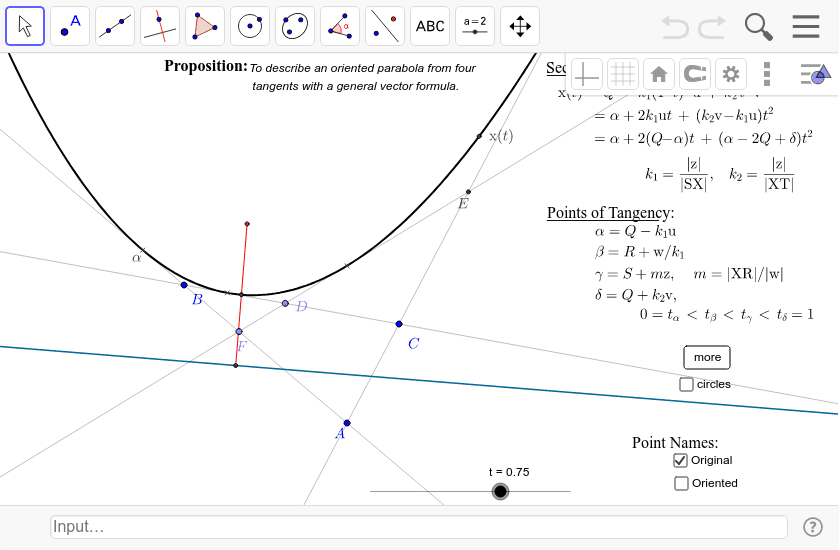The width and height of the screenshot is (840, 550).
Task: Select the Move arrow tool
Action: pyautogui.click(x=25, y=26)
